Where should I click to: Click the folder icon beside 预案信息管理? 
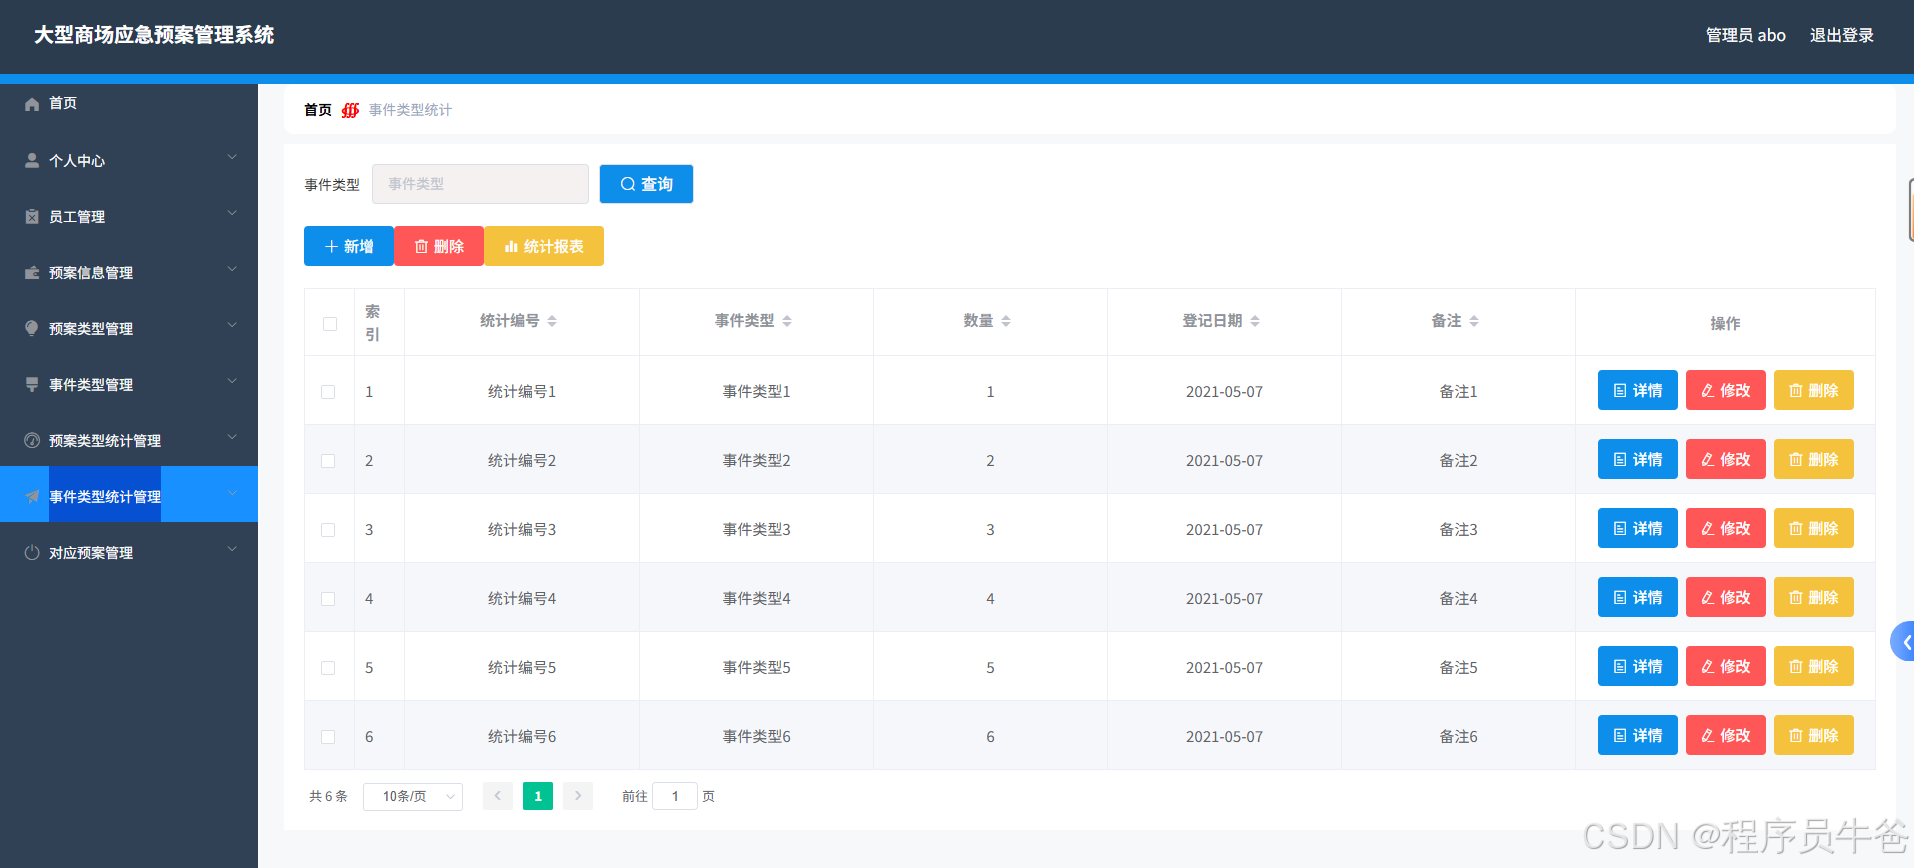point(32,272)
